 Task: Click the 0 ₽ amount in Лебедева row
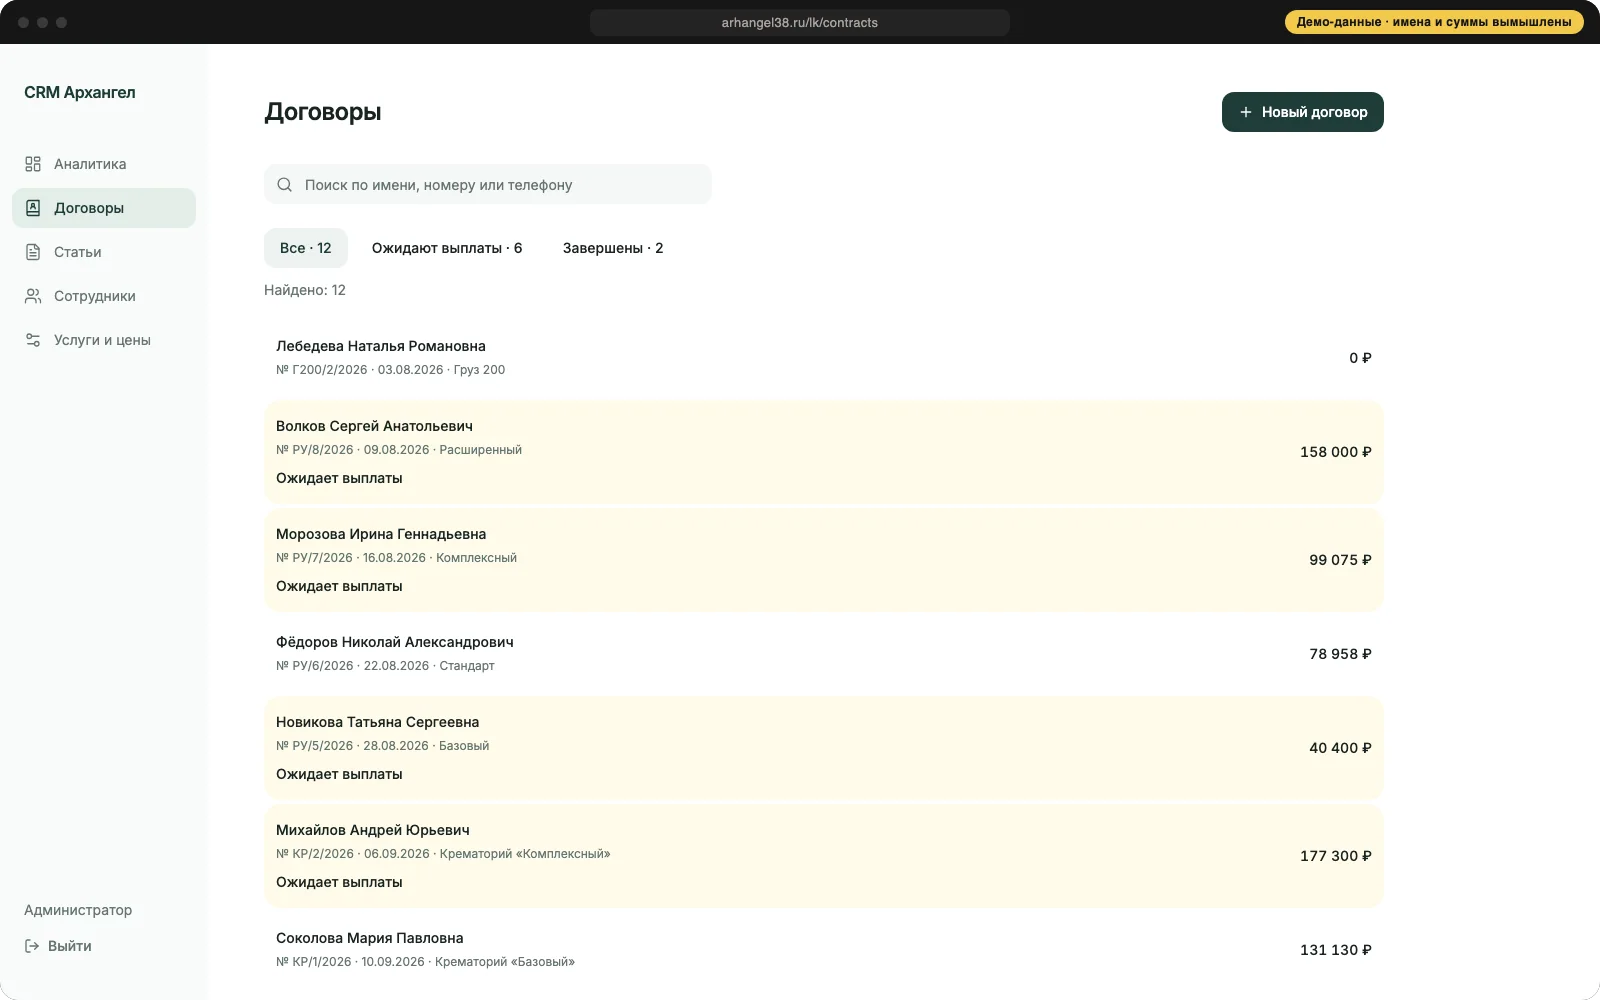coord(1360,358)
